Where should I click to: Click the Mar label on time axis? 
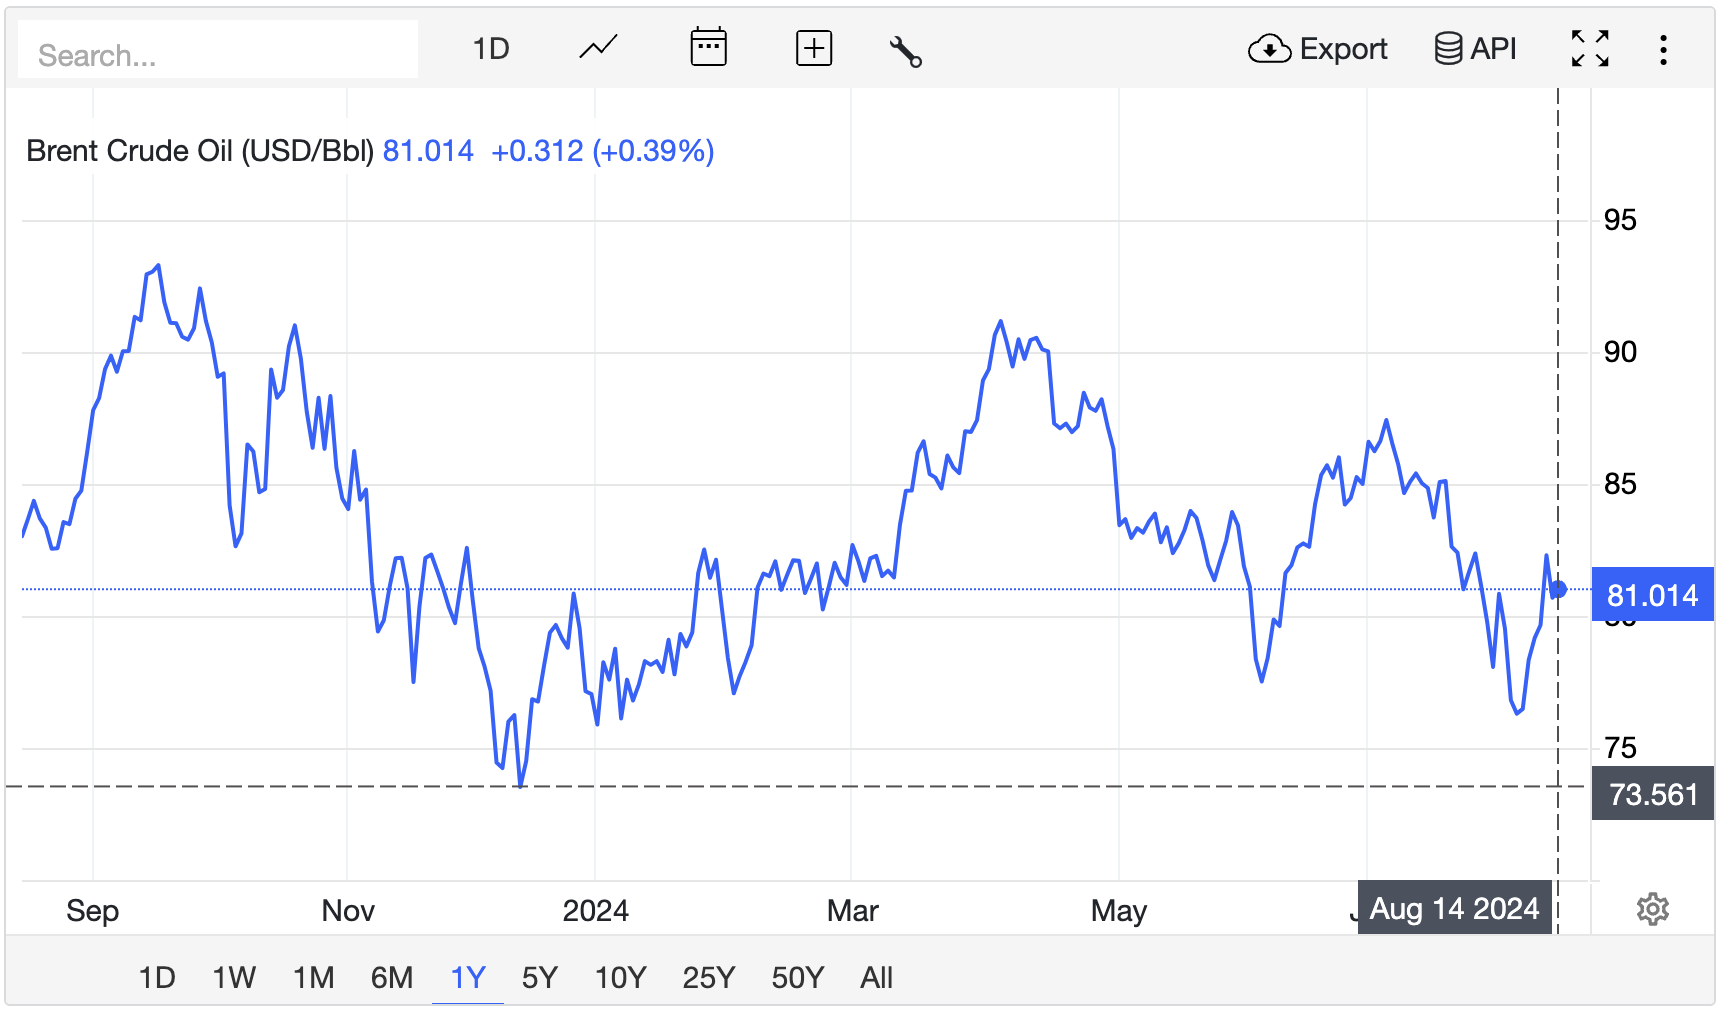(x=853, y=911)
